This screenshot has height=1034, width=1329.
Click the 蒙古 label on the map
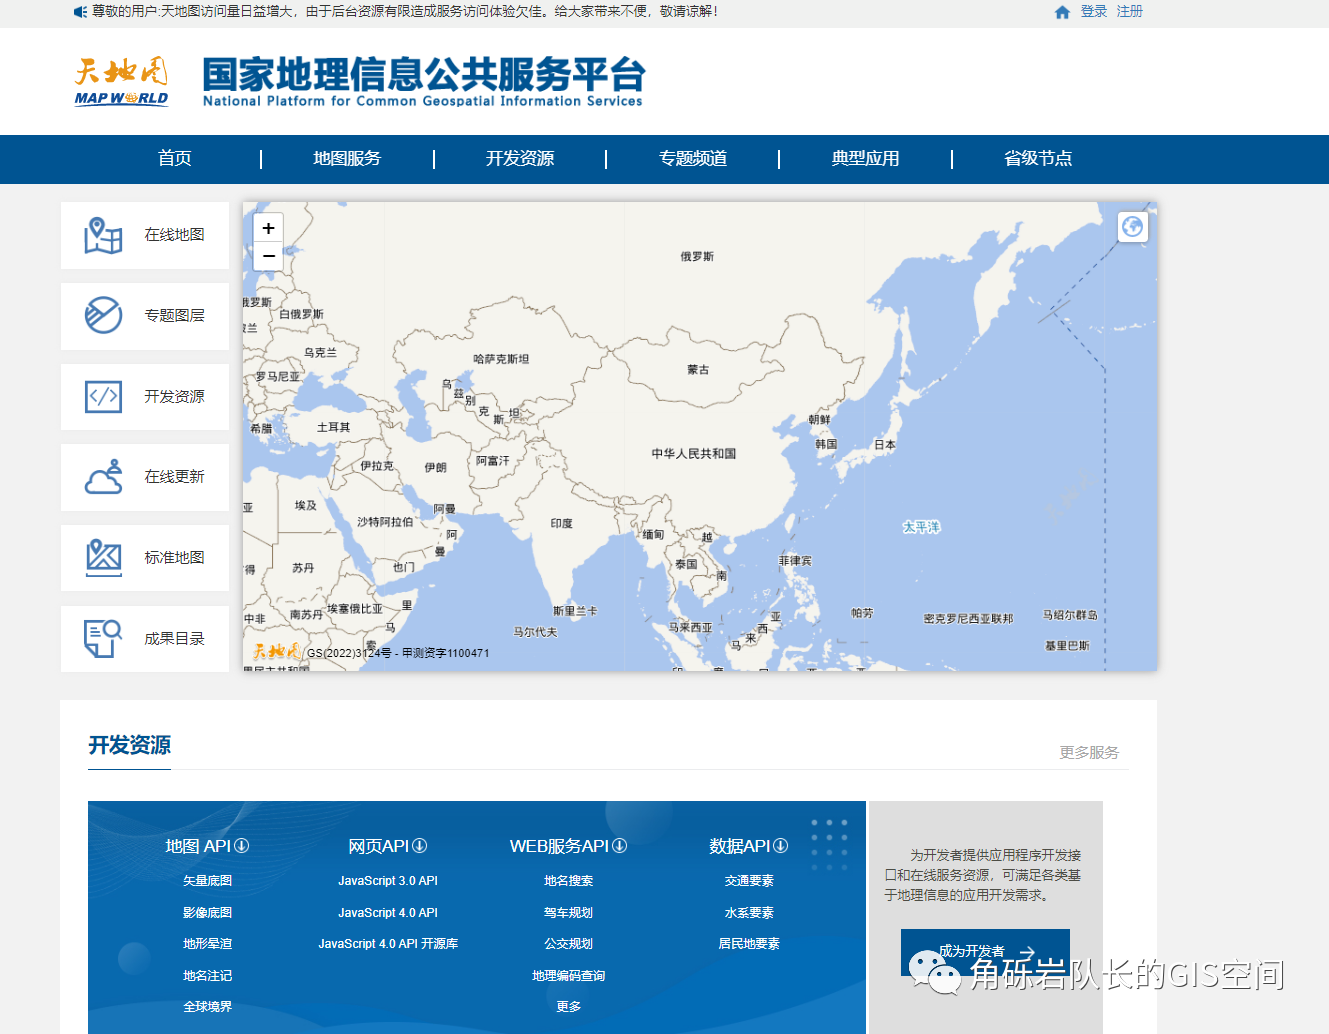pos(698,370)
